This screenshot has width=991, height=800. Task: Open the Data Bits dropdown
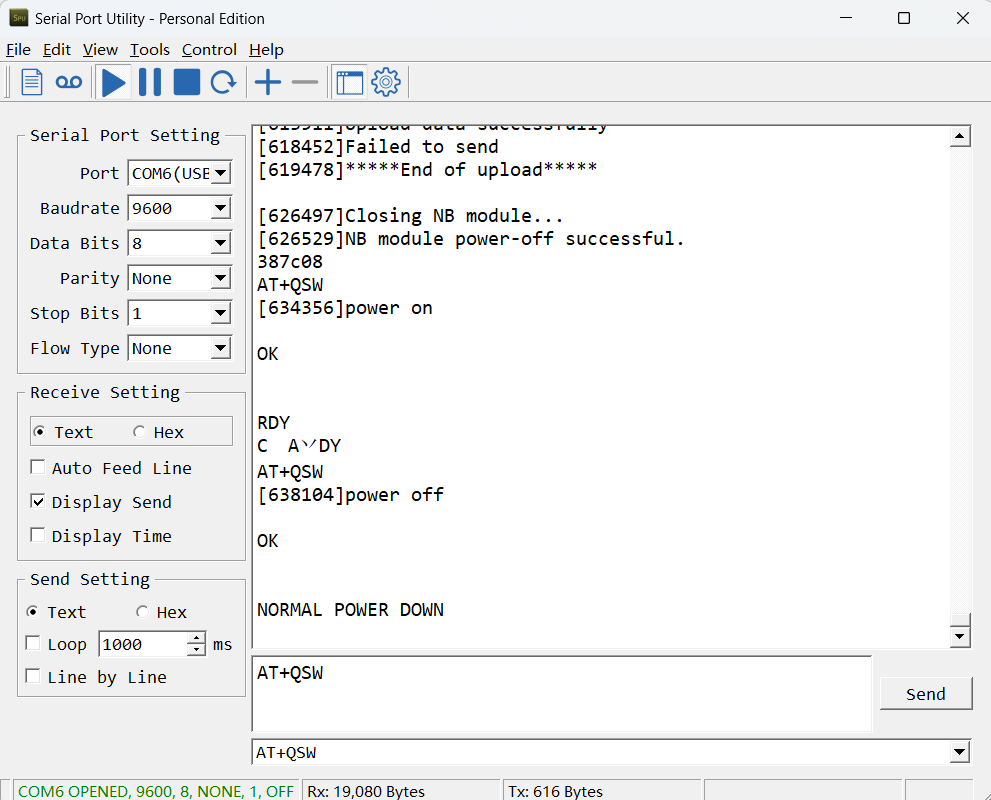click(x=220, y=243)
